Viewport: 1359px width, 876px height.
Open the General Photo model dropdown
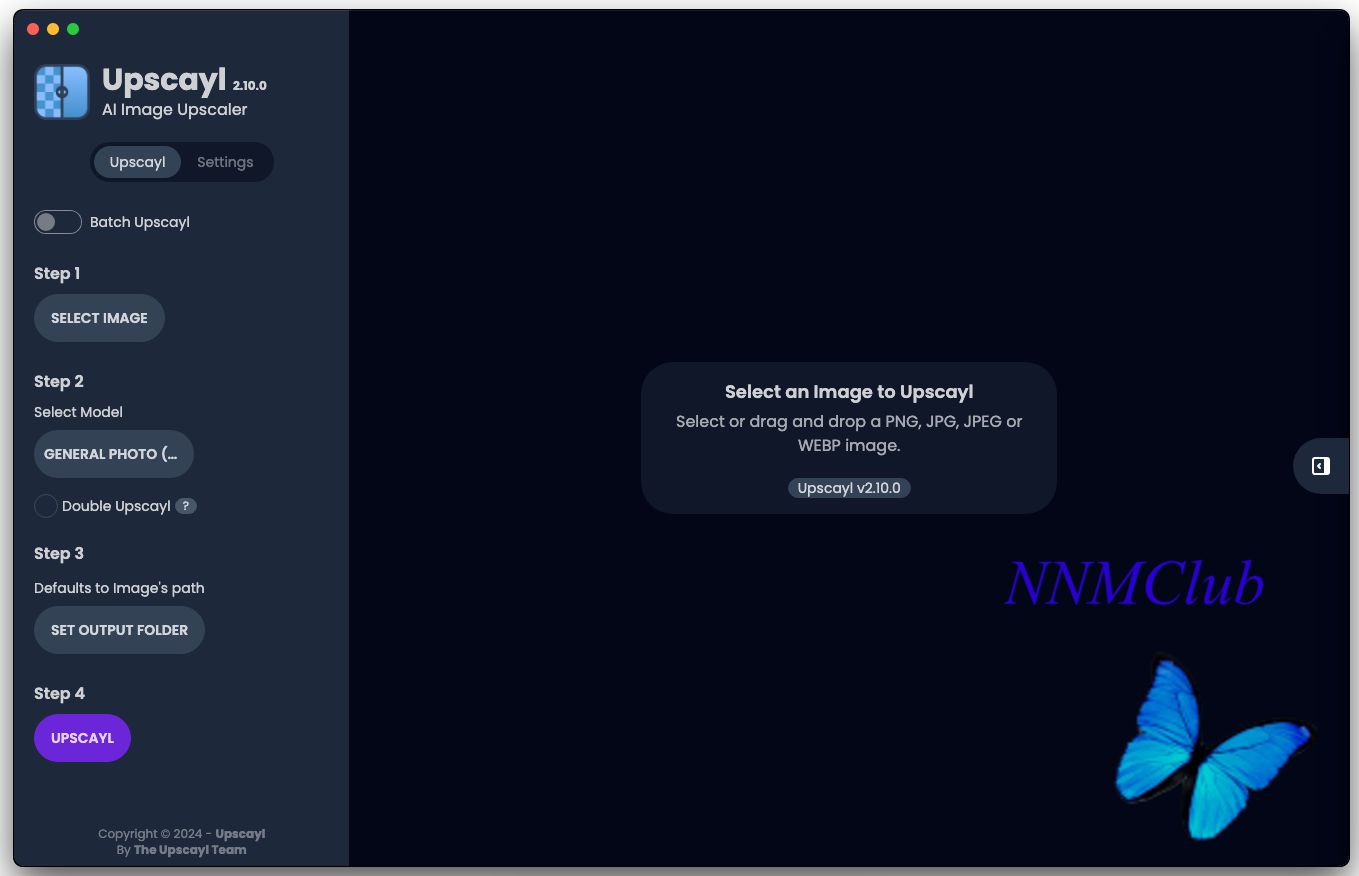114,454
